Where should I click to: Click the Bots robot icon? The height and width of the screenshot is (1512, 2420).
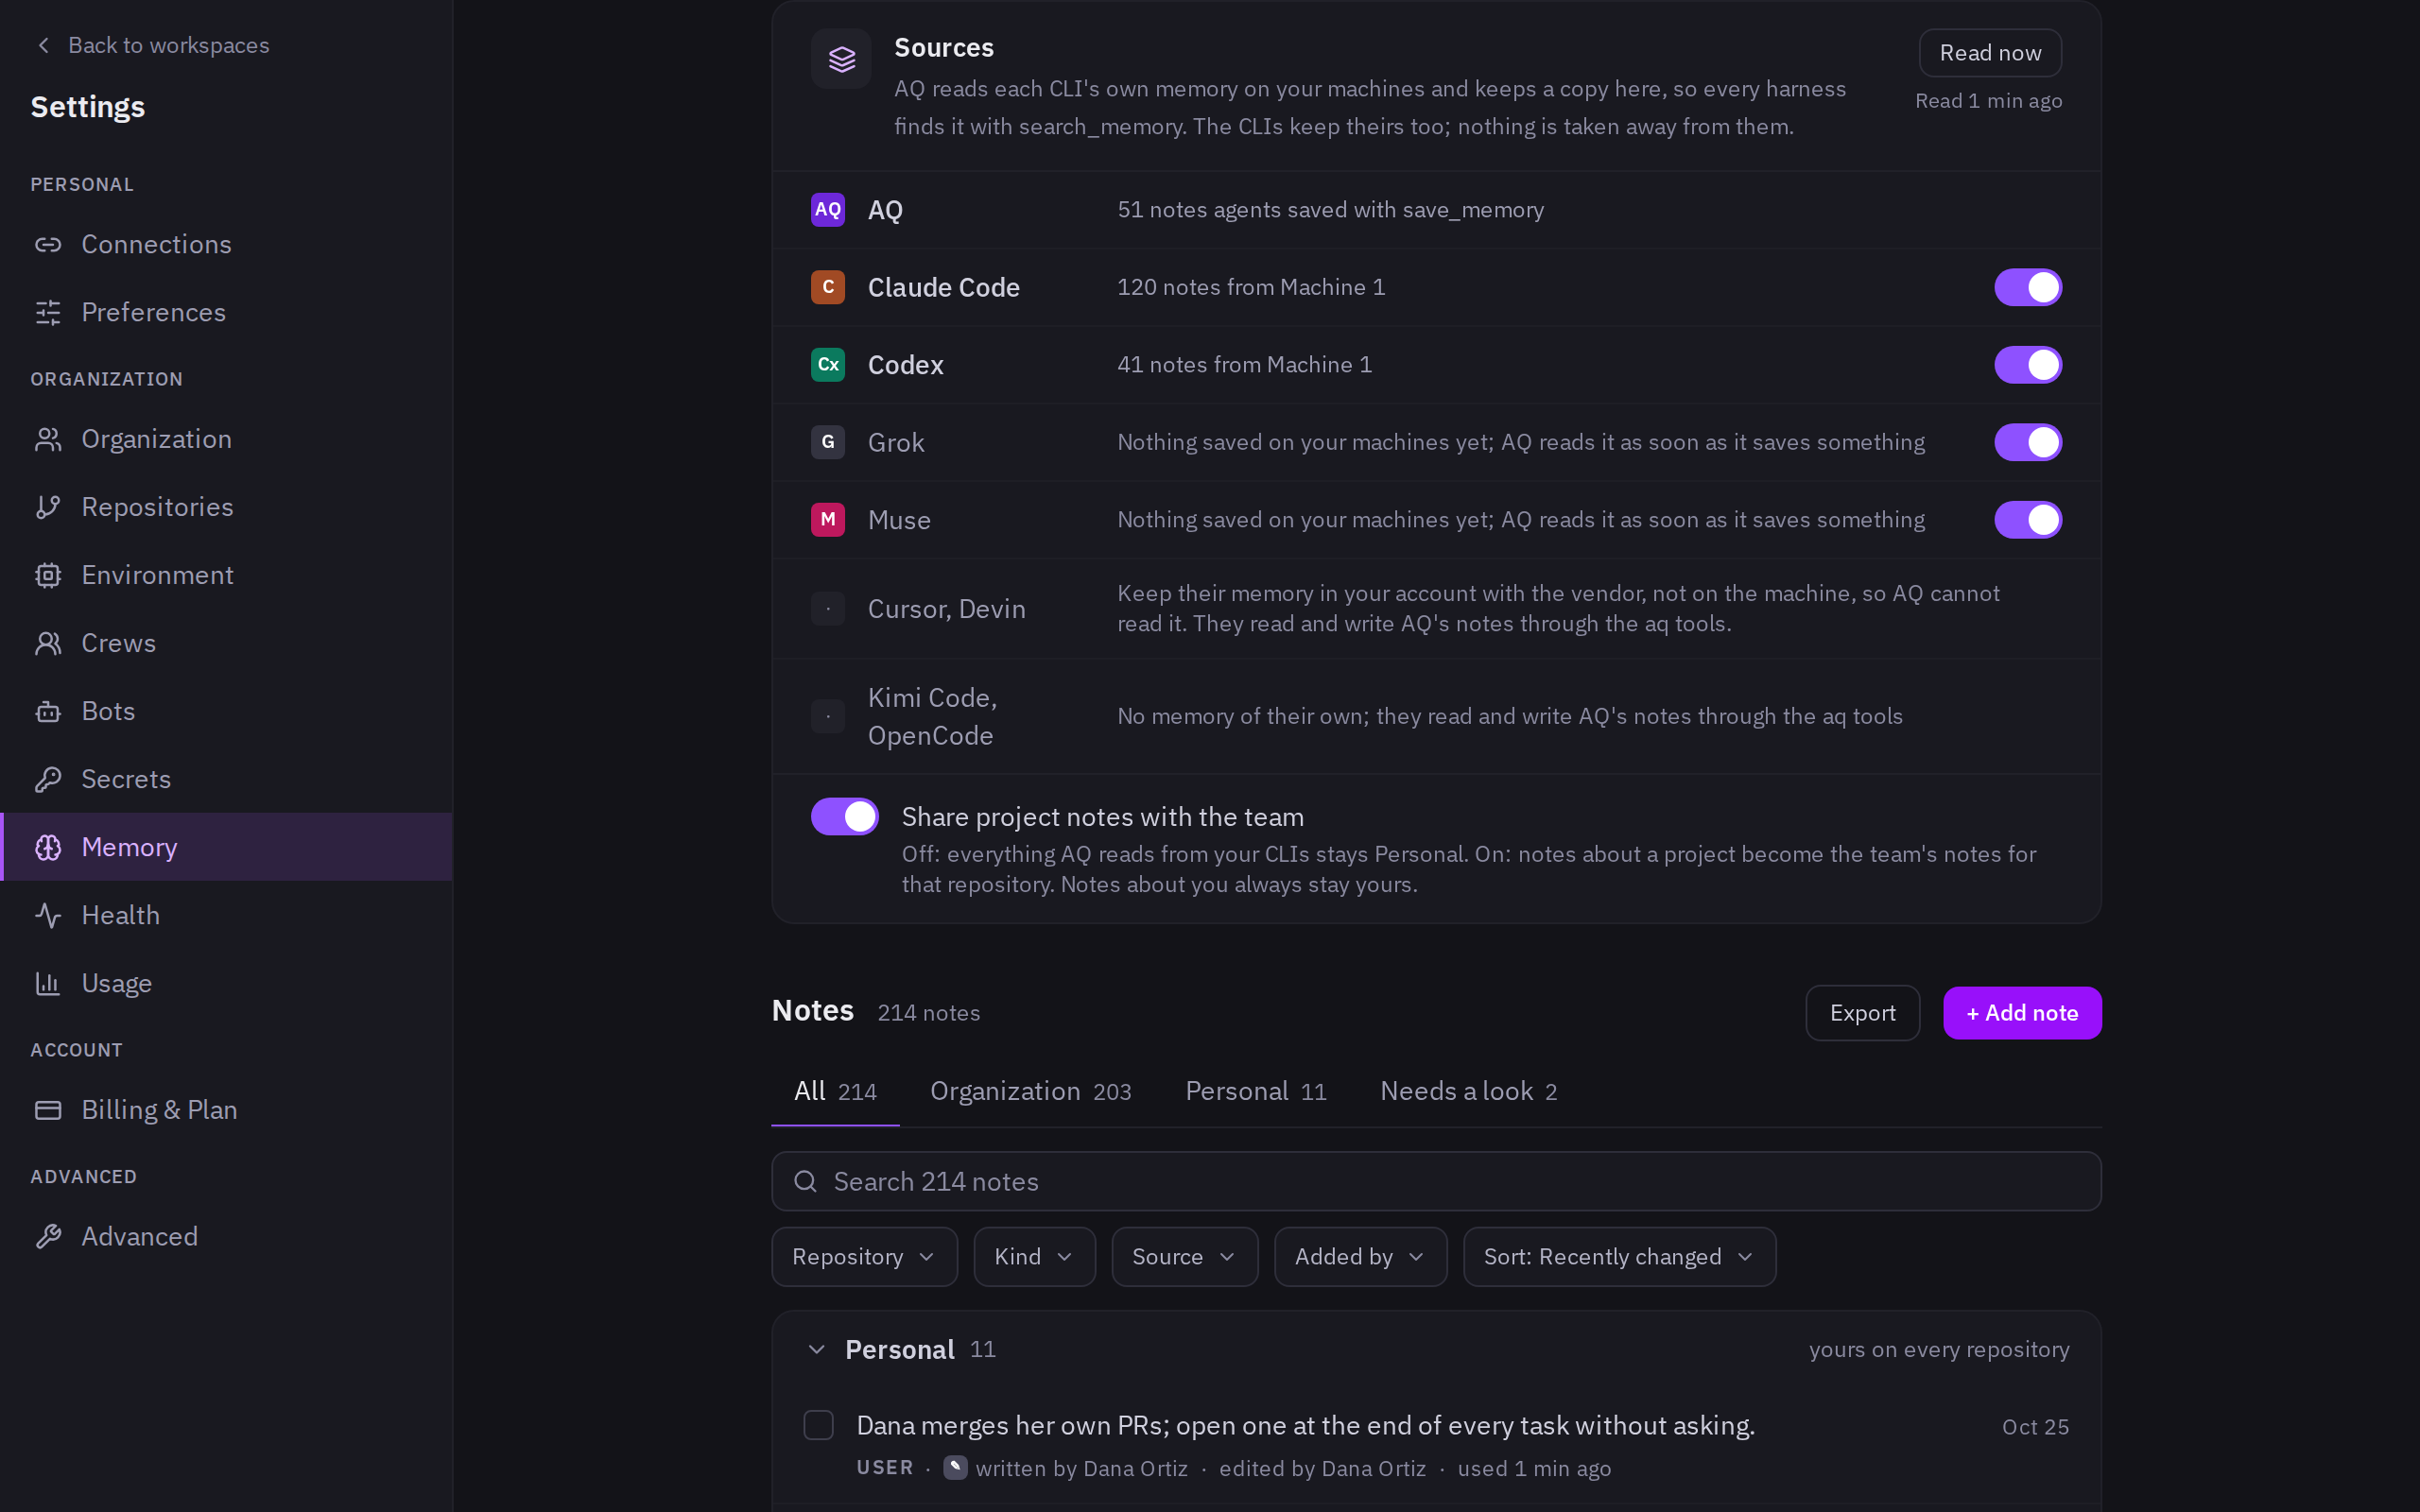(48, 711)
